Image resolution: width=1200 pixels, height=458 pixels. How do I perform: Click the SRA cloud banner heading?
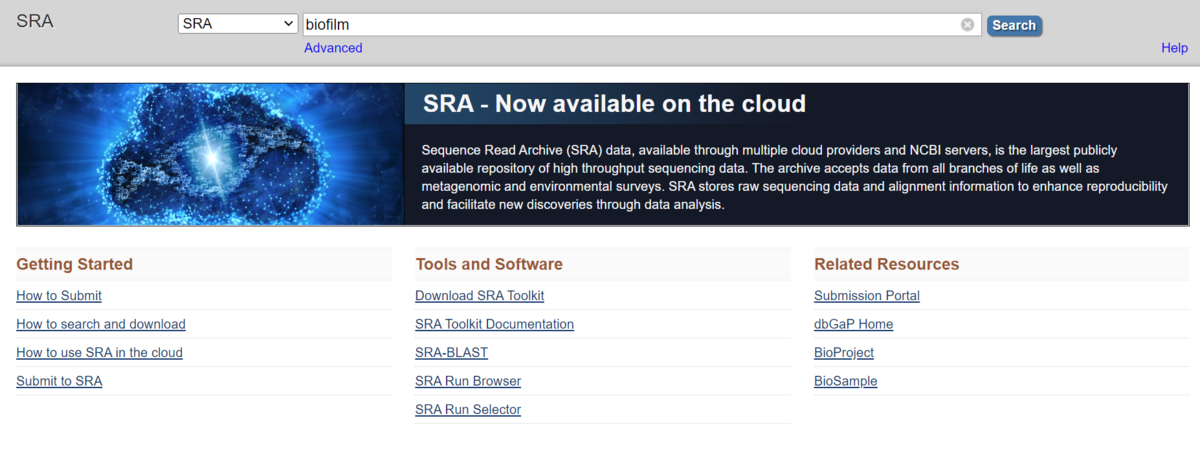click(x=614, y=104)
